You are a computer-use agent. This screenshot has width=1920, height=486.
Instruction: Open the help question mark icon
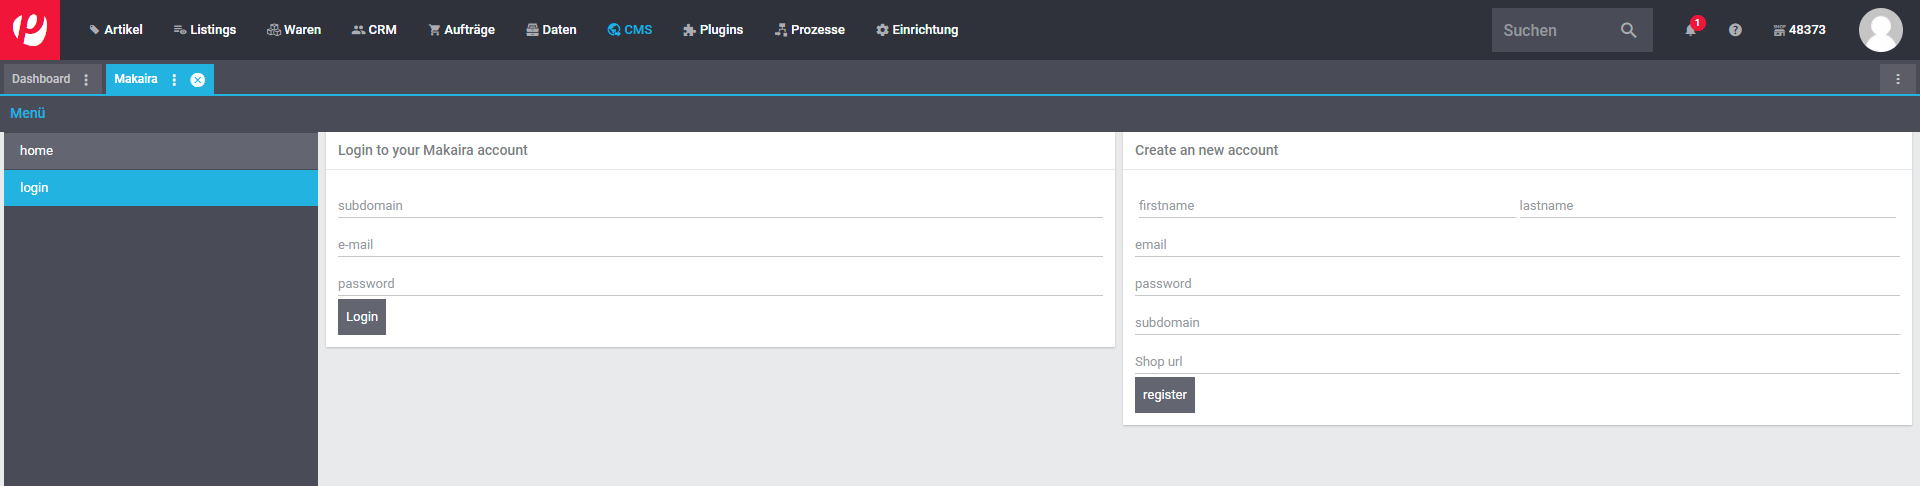[1735, 30]
